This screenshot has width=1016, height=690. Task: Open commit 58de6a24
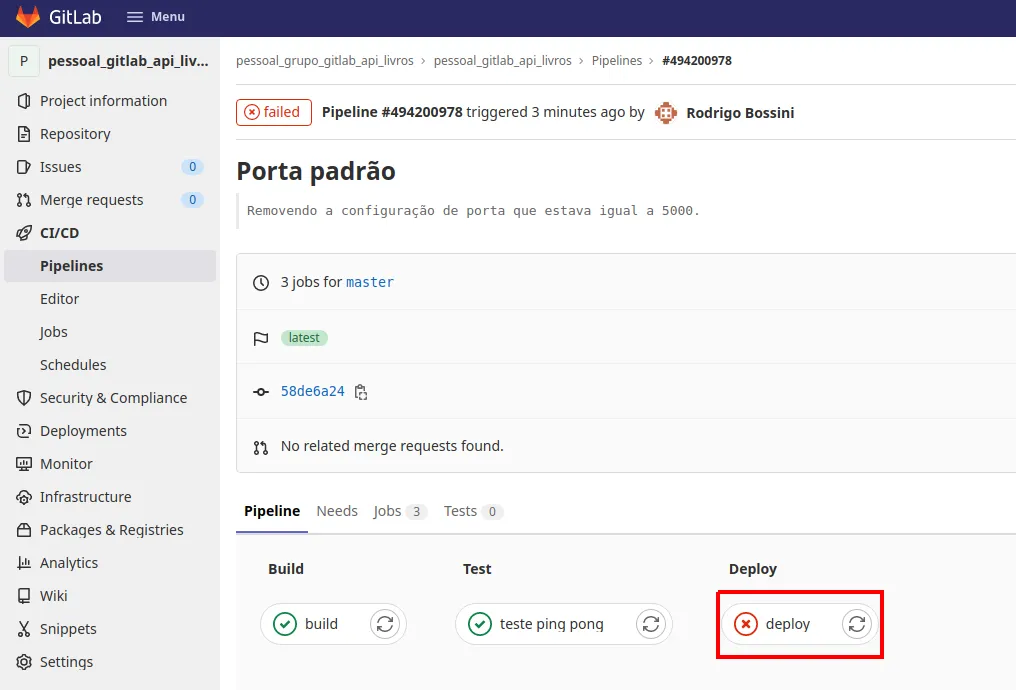coord(312,391)
